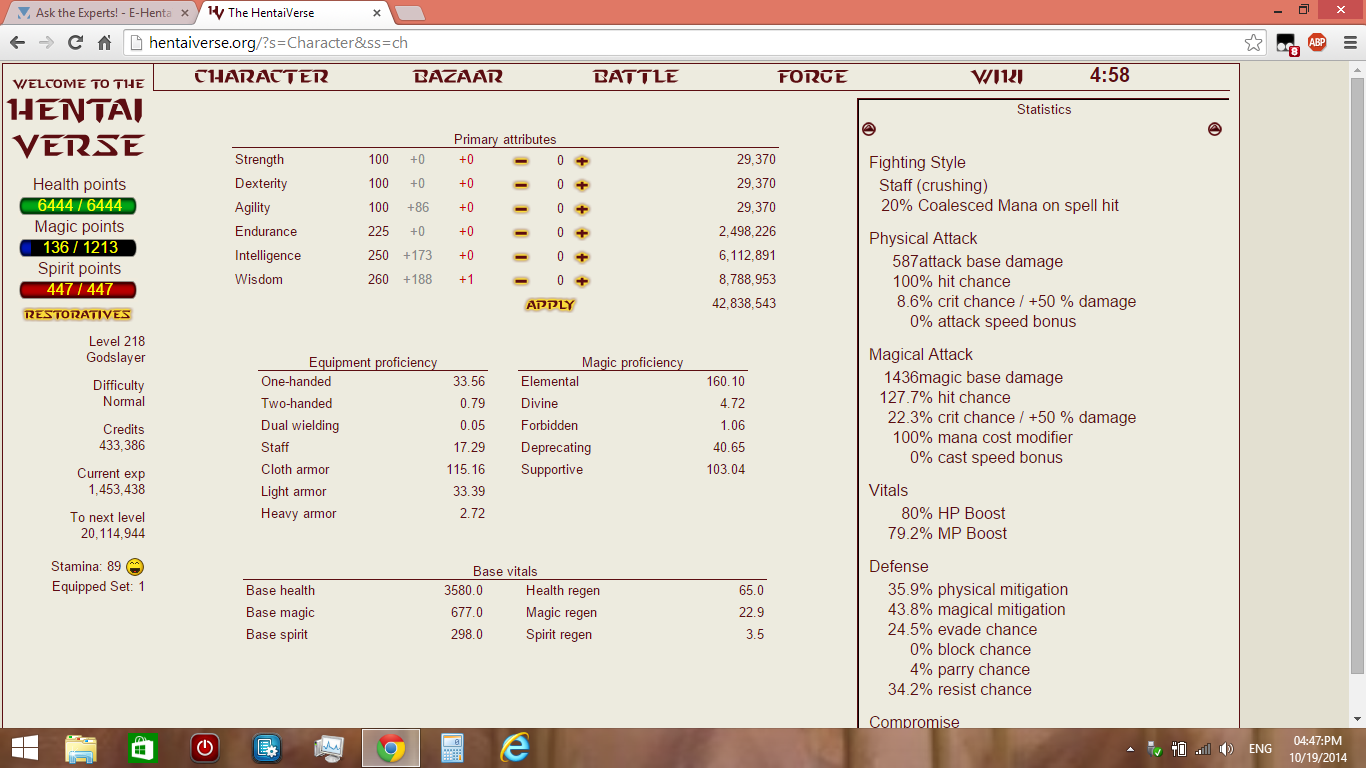Click the Credits amount 433,386

pyautogui.click(x=122, y=446)
